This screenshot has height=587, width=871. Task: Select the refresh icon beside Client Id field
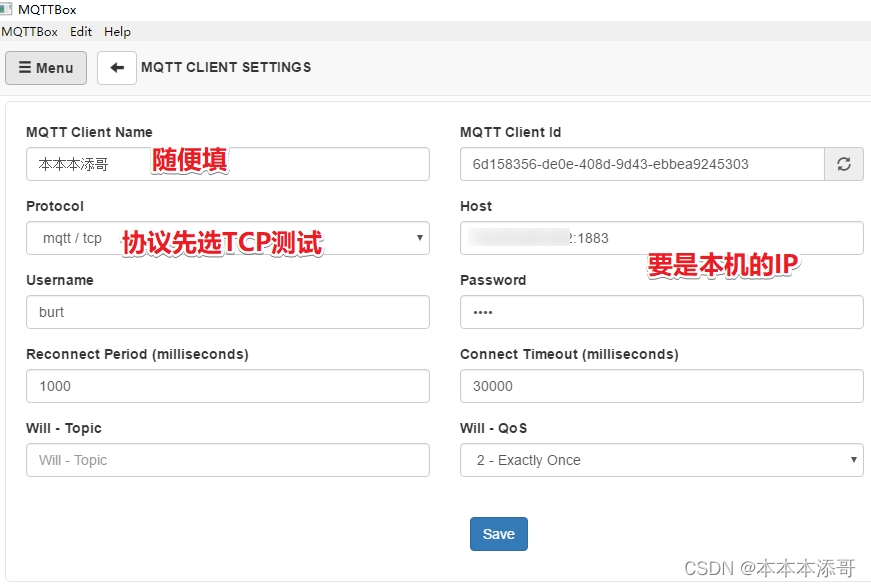(846, 162)
